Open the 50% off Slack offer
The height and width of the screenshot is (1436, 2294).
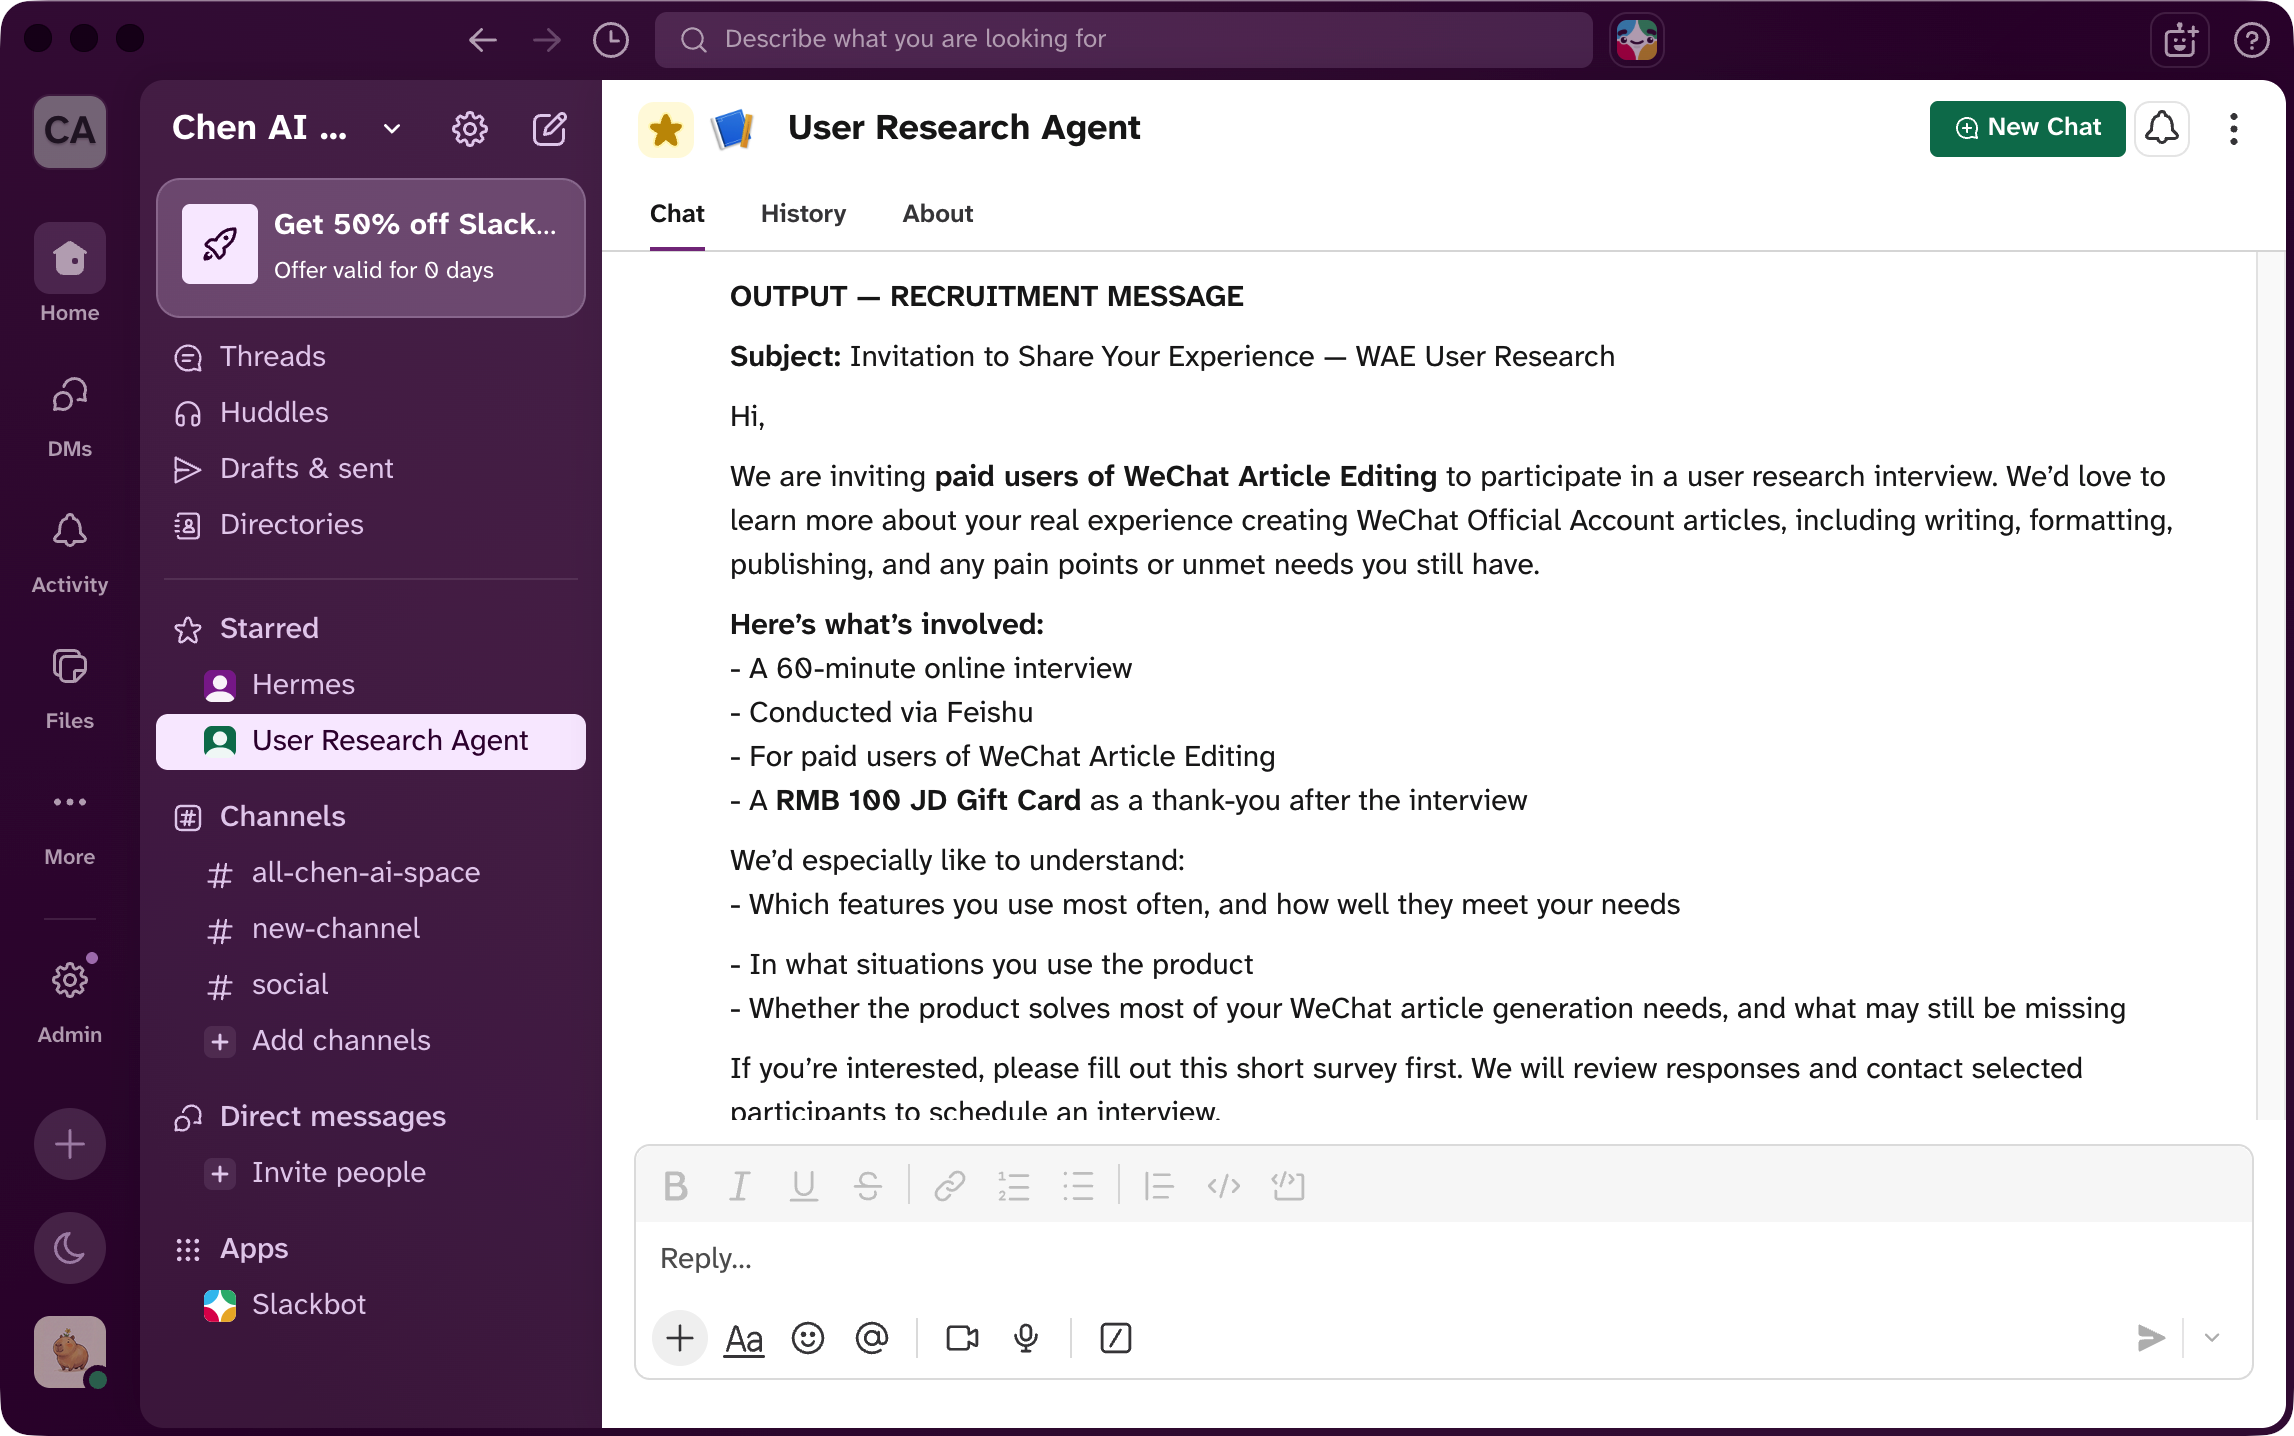pos(371,247)
